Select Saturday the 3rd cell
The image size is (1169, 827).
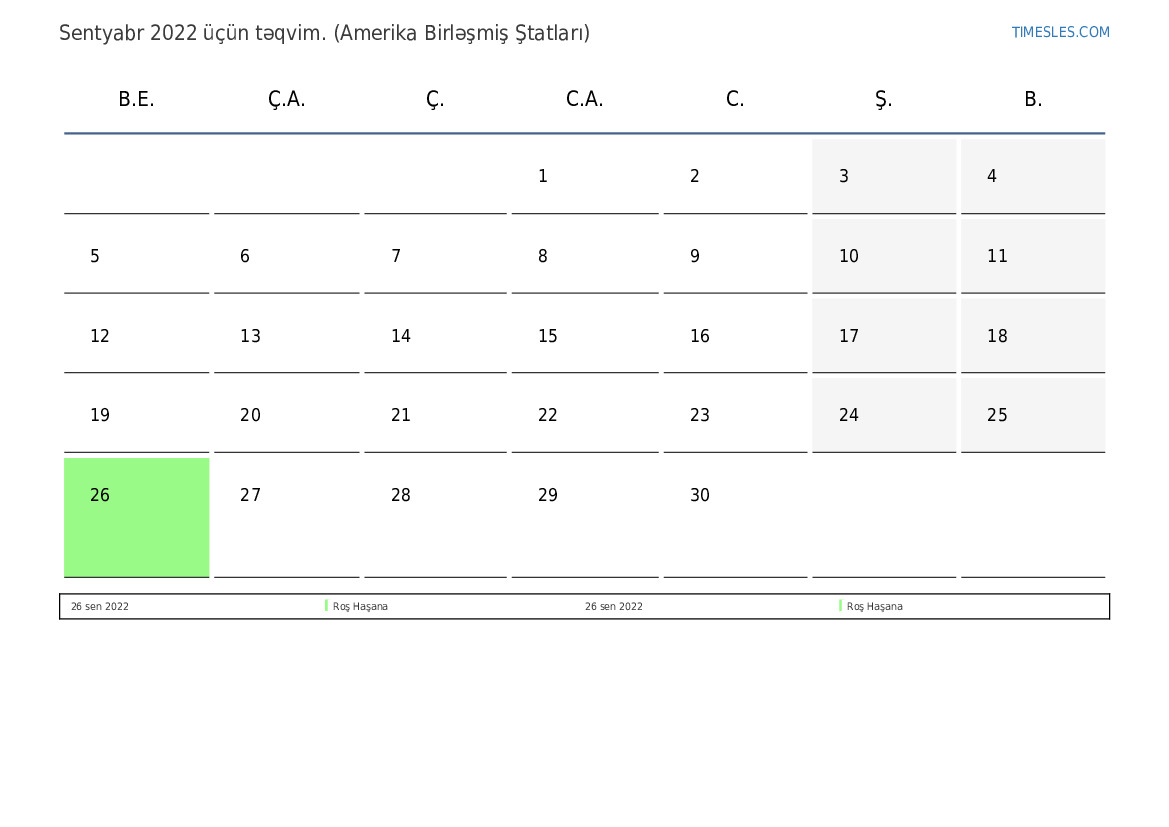click(883, 176)
